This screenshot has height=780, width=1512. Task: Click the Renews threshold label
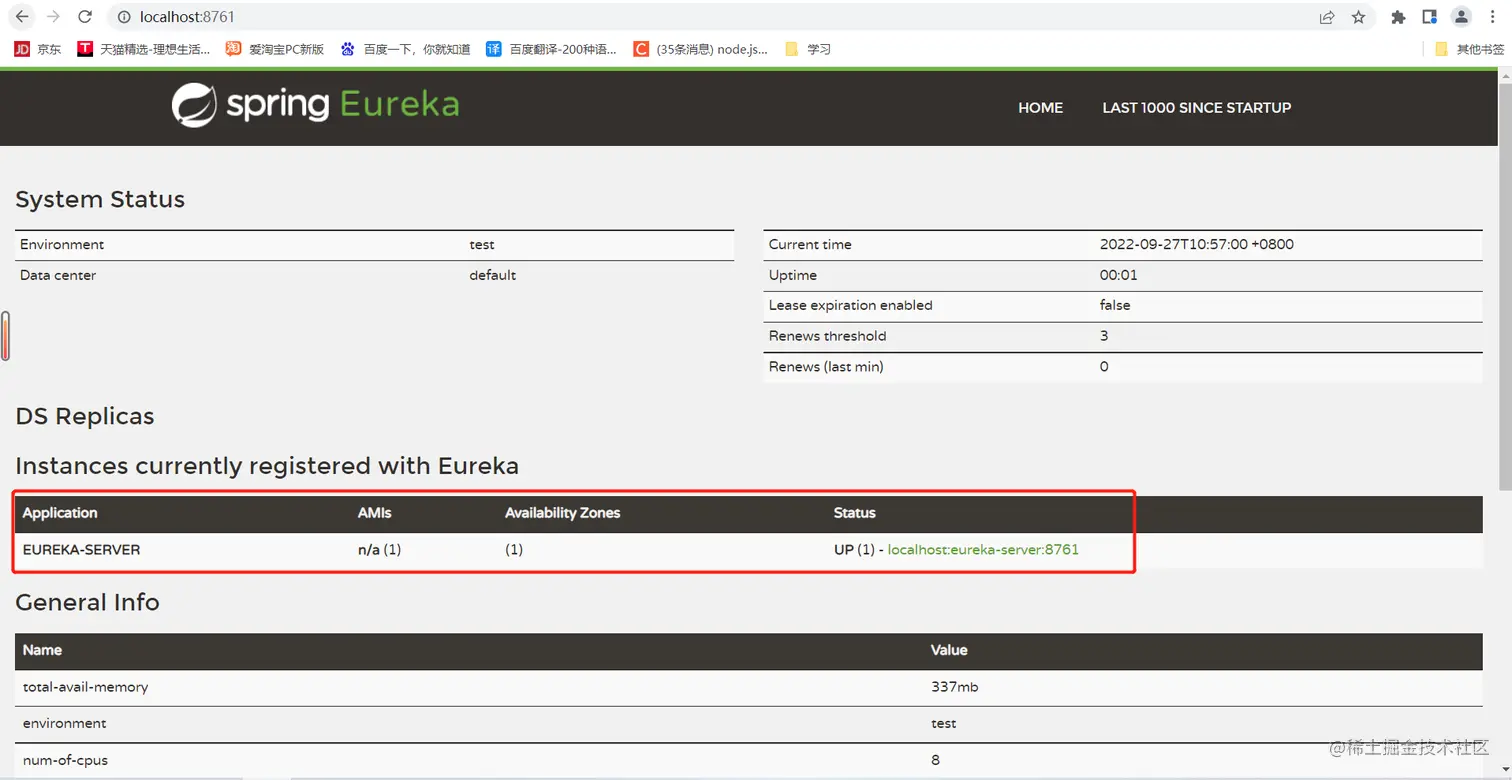tap(827, 336)
